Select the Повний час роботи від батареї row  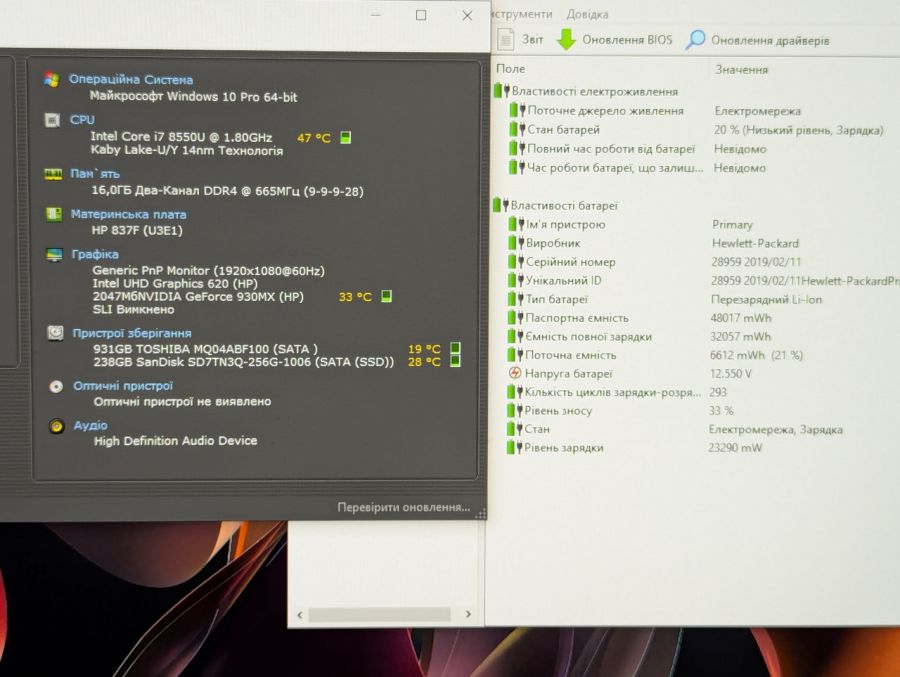tap(698, 149)
